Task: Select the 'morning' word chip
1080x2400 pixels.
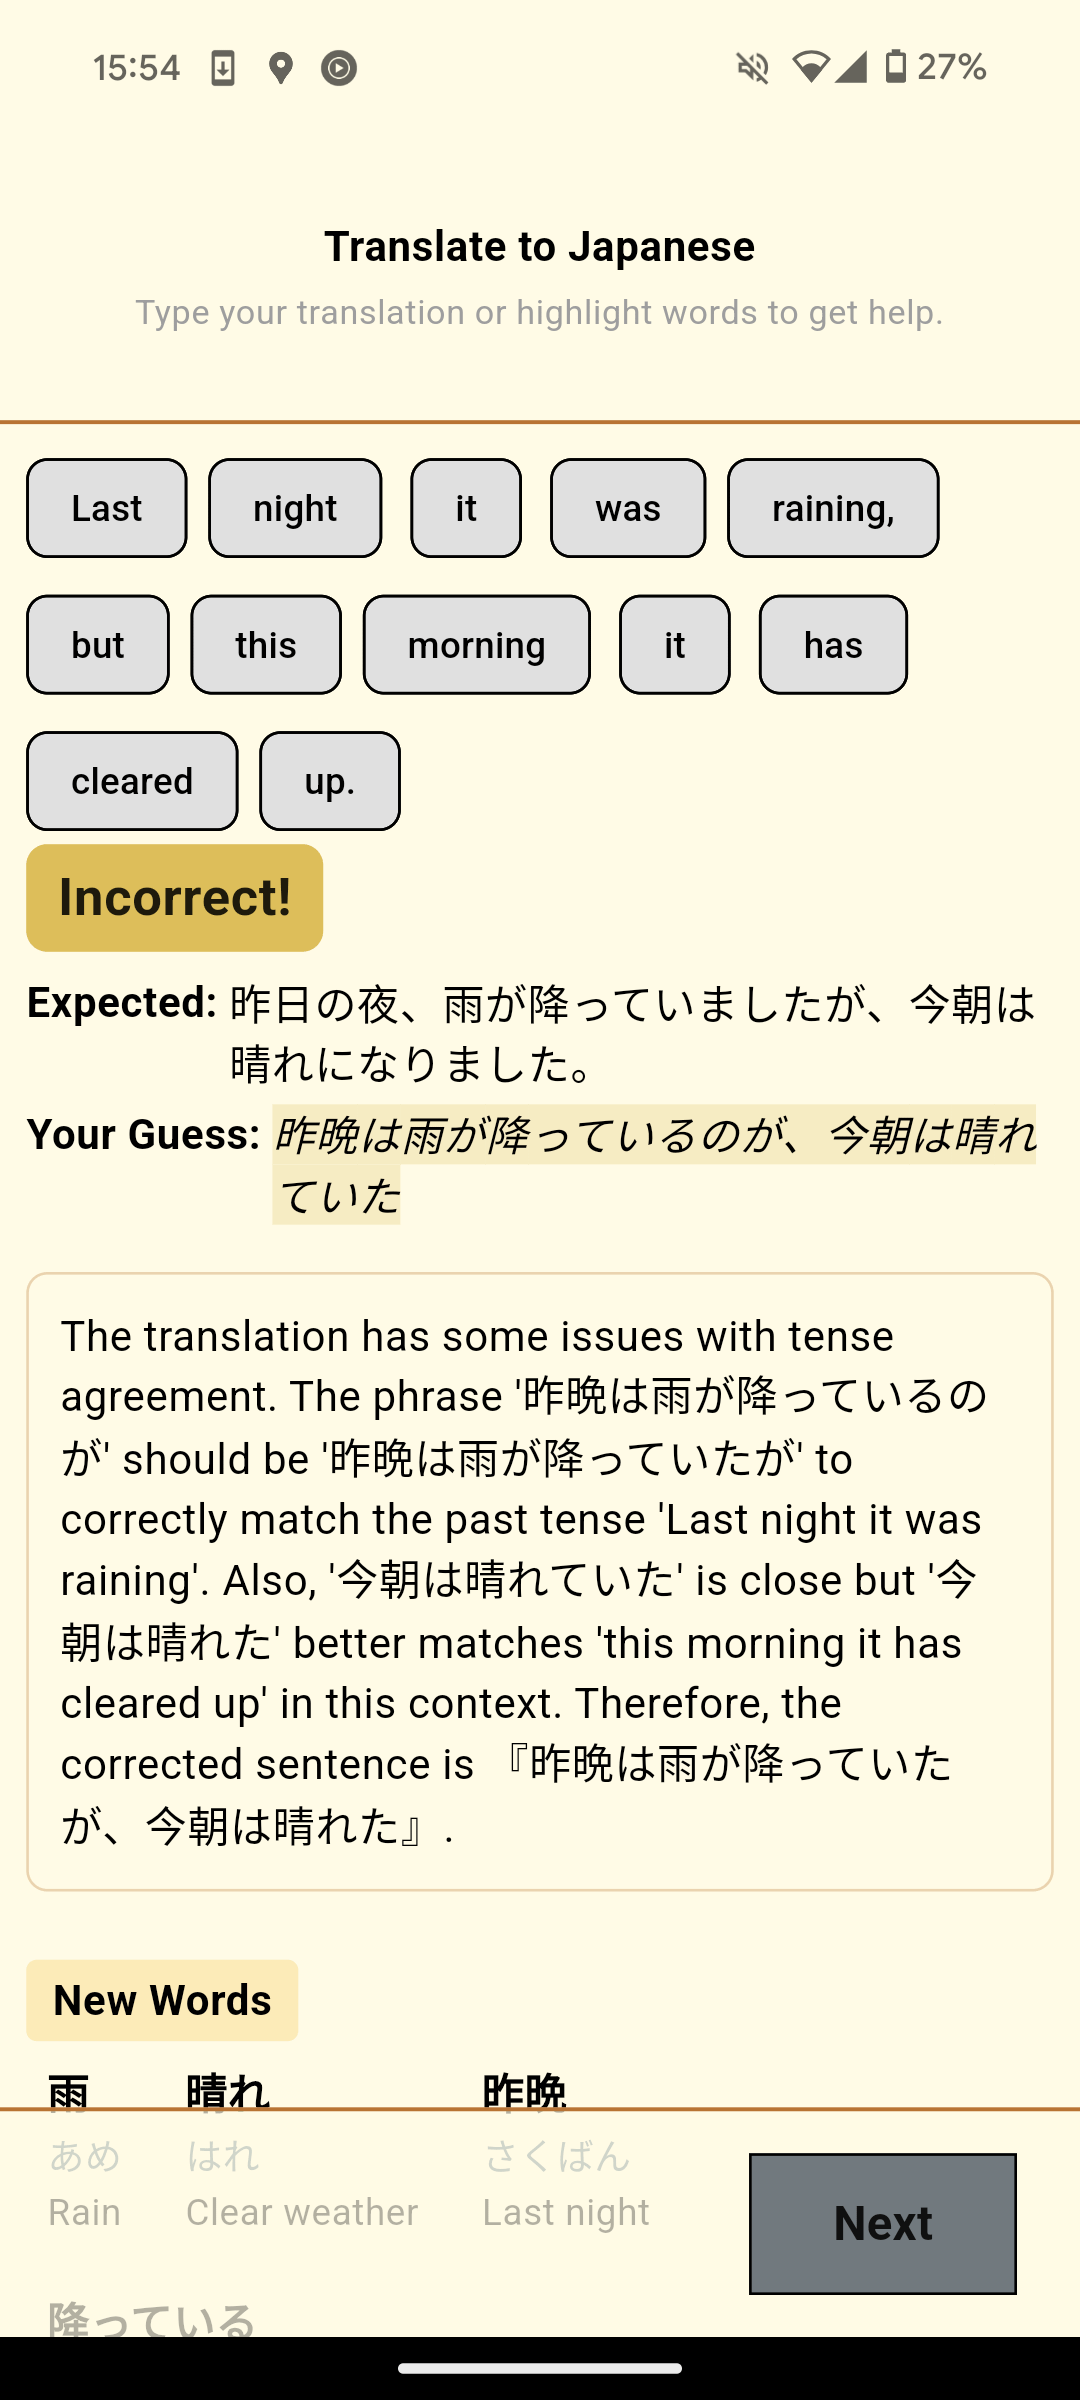Action: click(x=477, y=645)
